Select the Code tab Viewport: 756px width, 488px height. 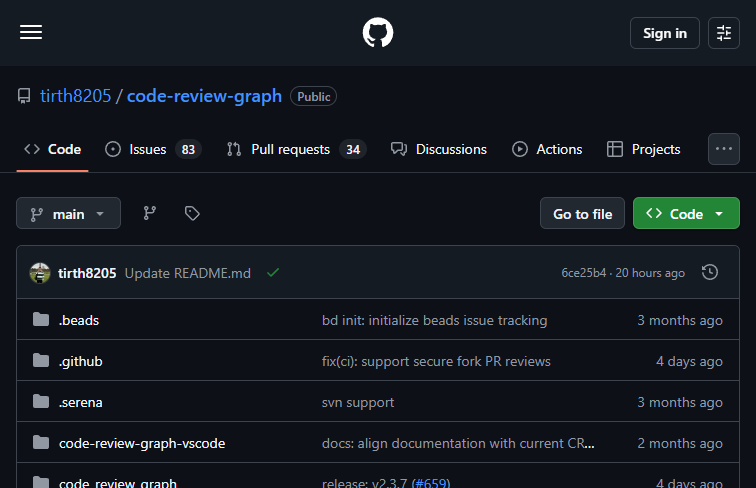53,149
